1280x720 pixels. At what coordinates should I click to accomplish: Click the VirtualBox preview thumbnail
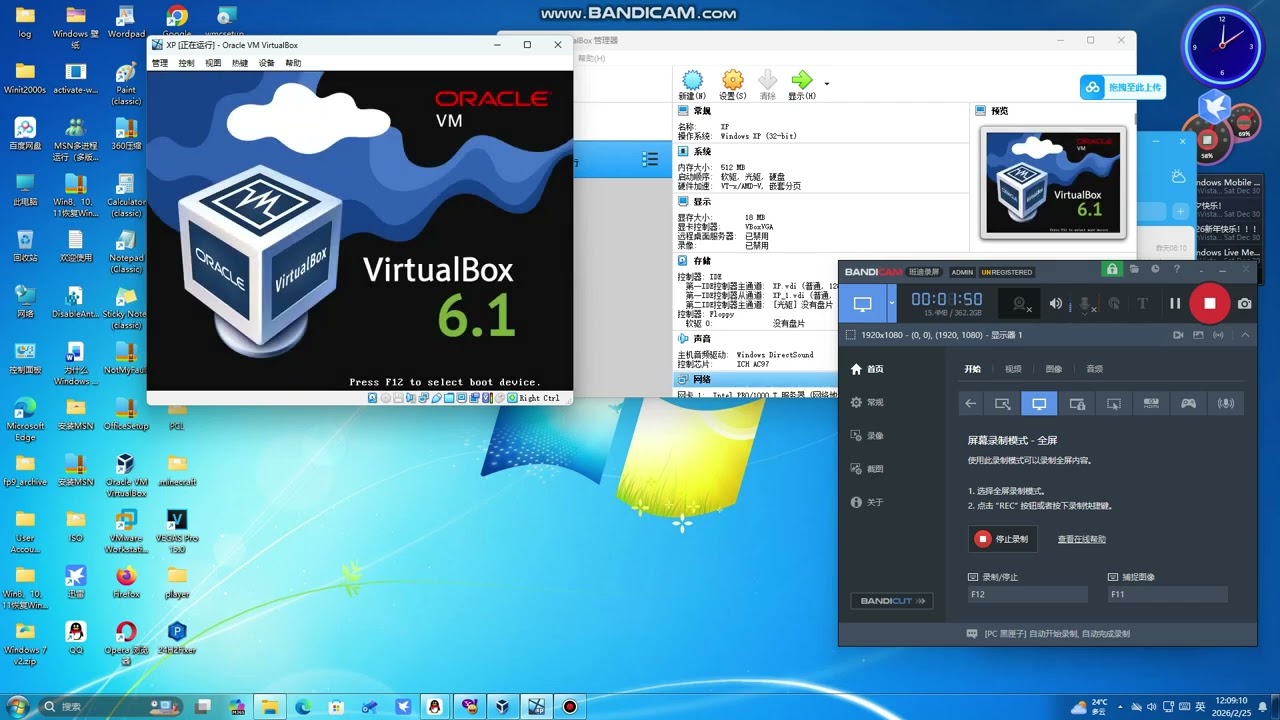pyautogui.click(x=1053, y=183)
